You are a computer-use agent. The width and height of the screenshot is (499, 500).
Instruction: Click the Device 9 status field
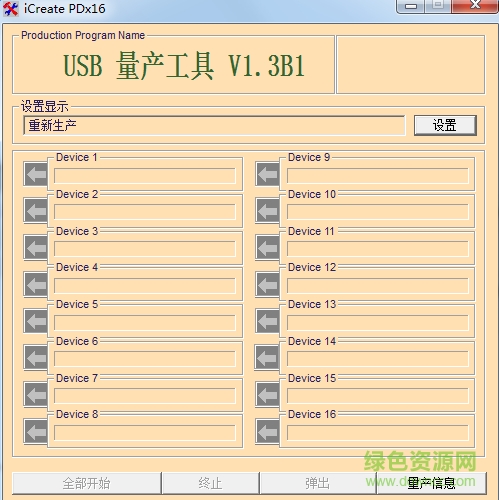point(378,176)
